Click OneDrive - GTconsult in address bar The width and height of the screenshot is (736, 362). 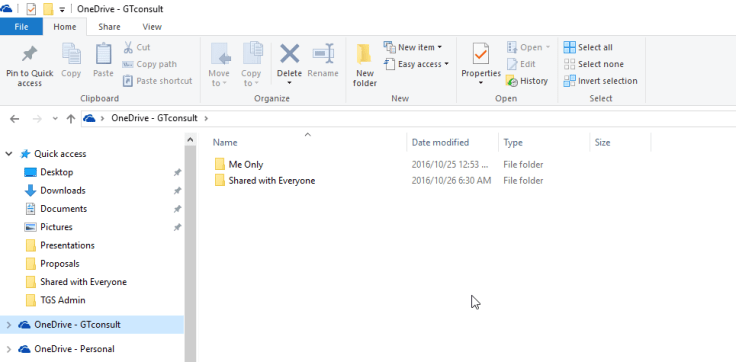[x=154, y=118]
